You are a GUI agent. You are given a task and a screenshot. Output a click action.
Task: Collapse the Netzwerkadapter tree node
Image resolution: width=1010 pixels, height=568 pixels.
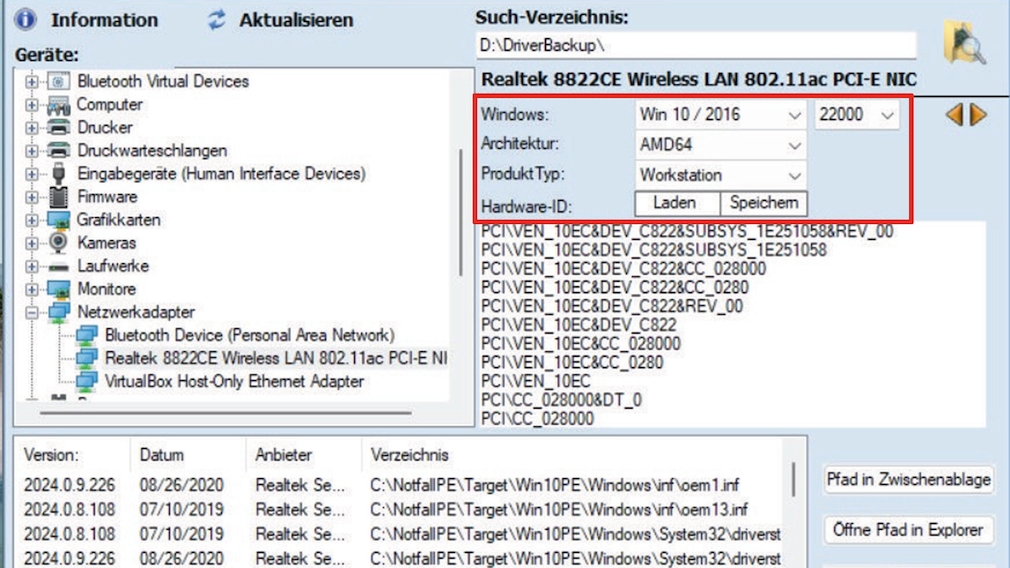point(32,313)
